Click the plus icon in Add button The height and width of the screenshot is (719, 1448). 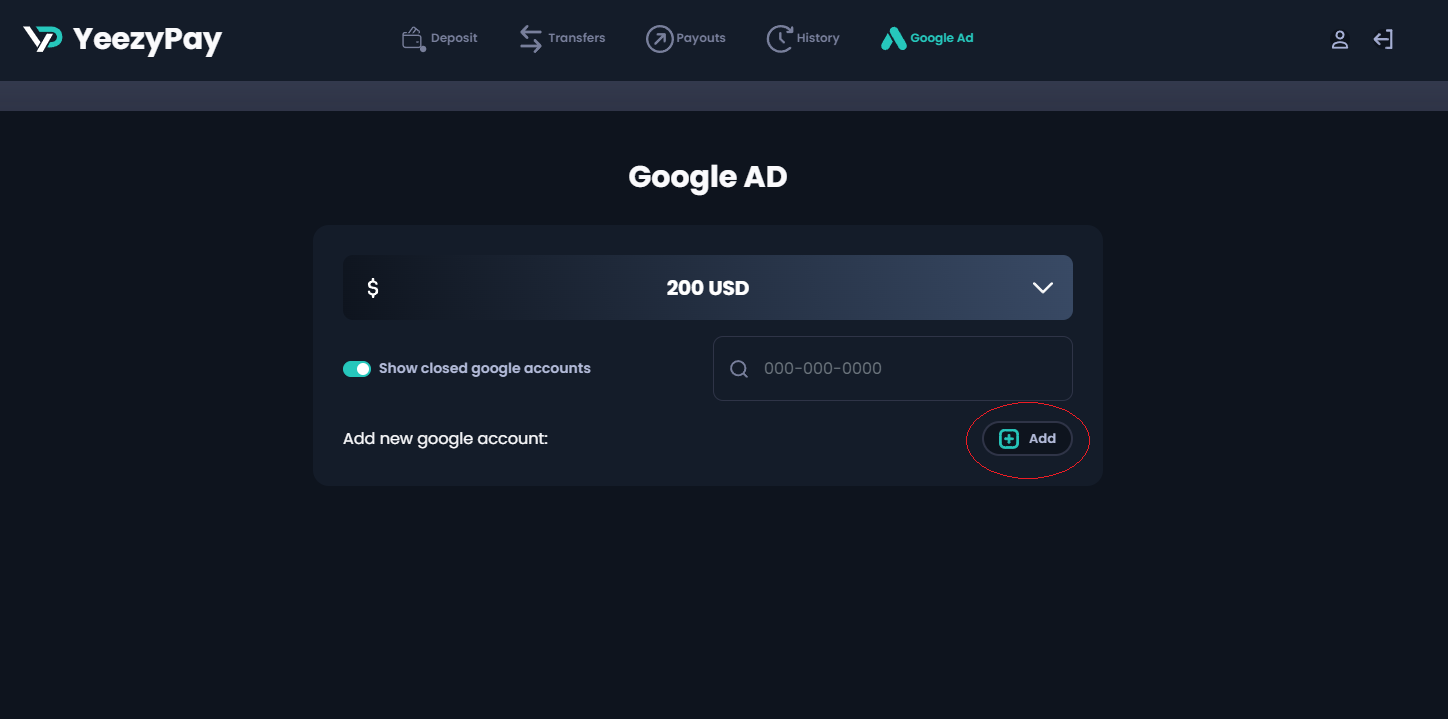[x=1009, y=439]
